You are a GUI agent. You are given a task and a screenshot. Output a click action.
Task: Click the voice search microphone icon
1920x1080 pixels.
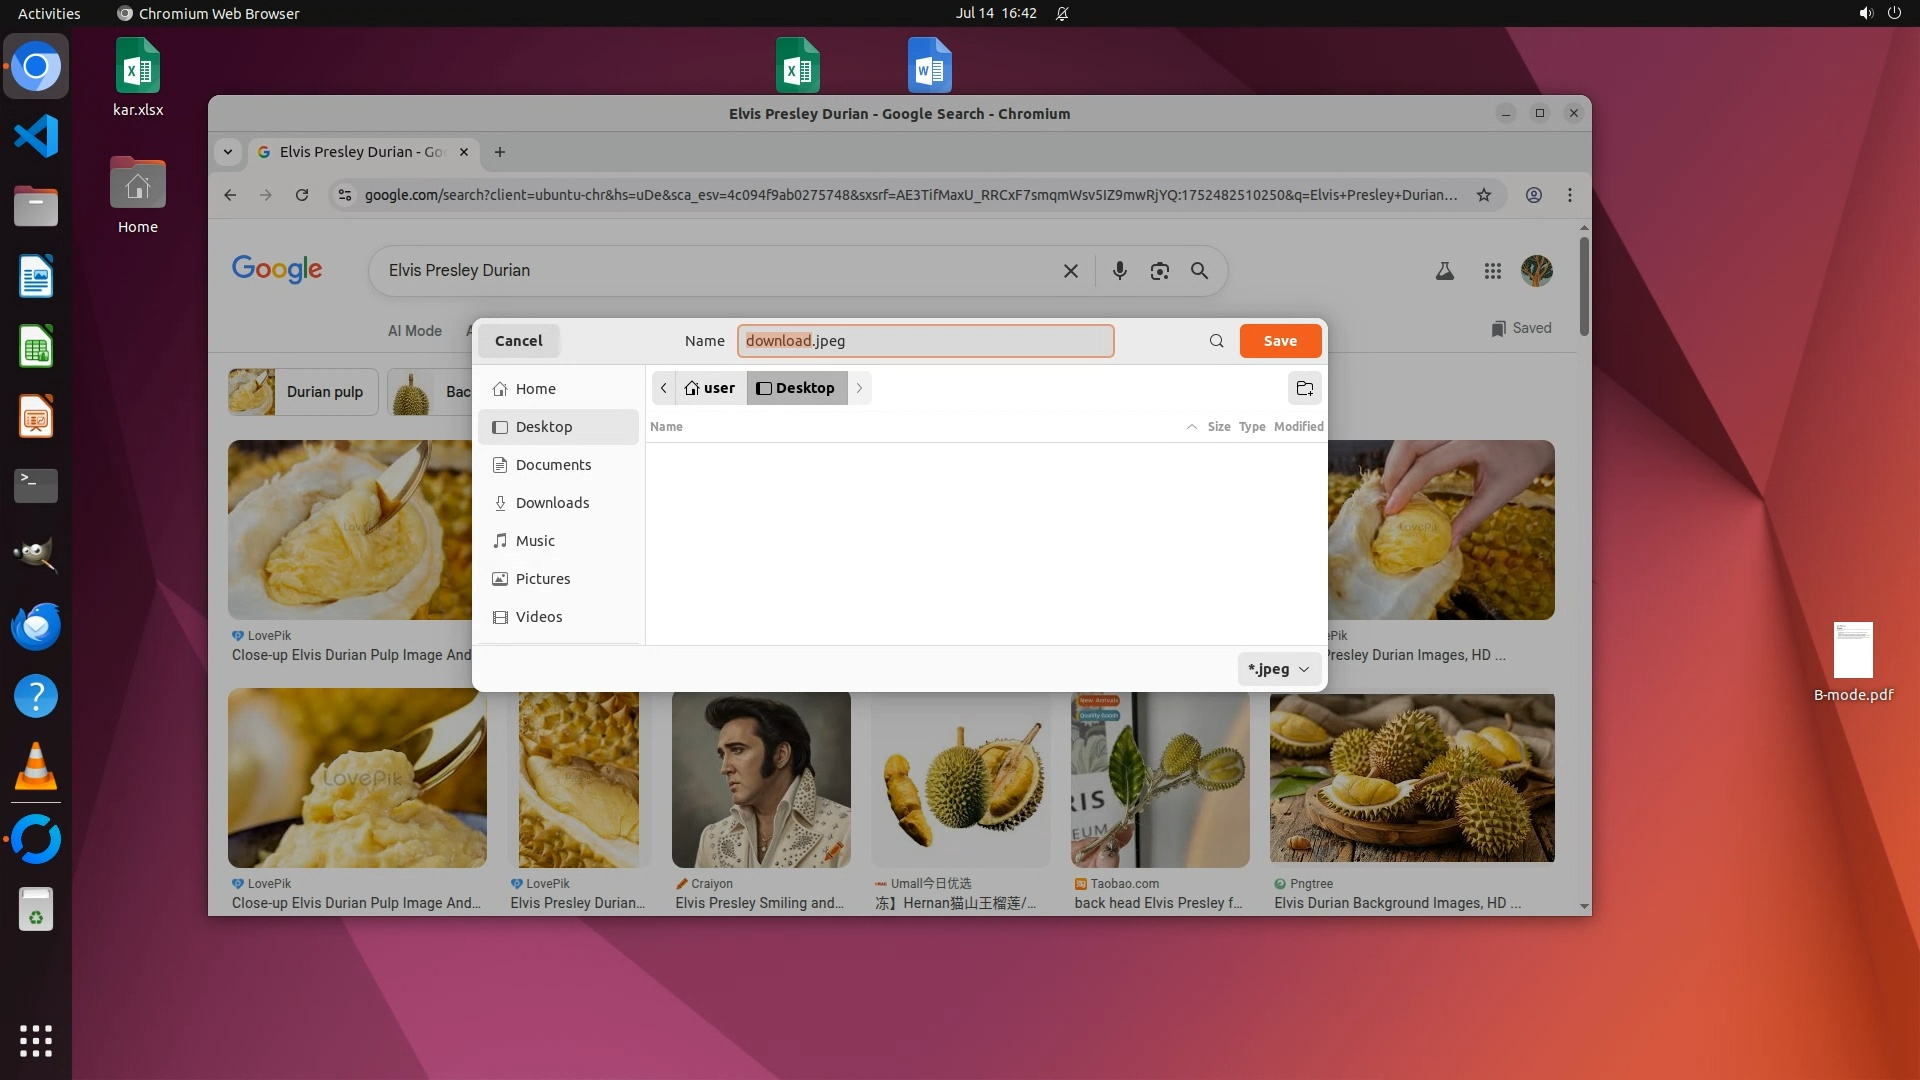[x=1119, y=271]
